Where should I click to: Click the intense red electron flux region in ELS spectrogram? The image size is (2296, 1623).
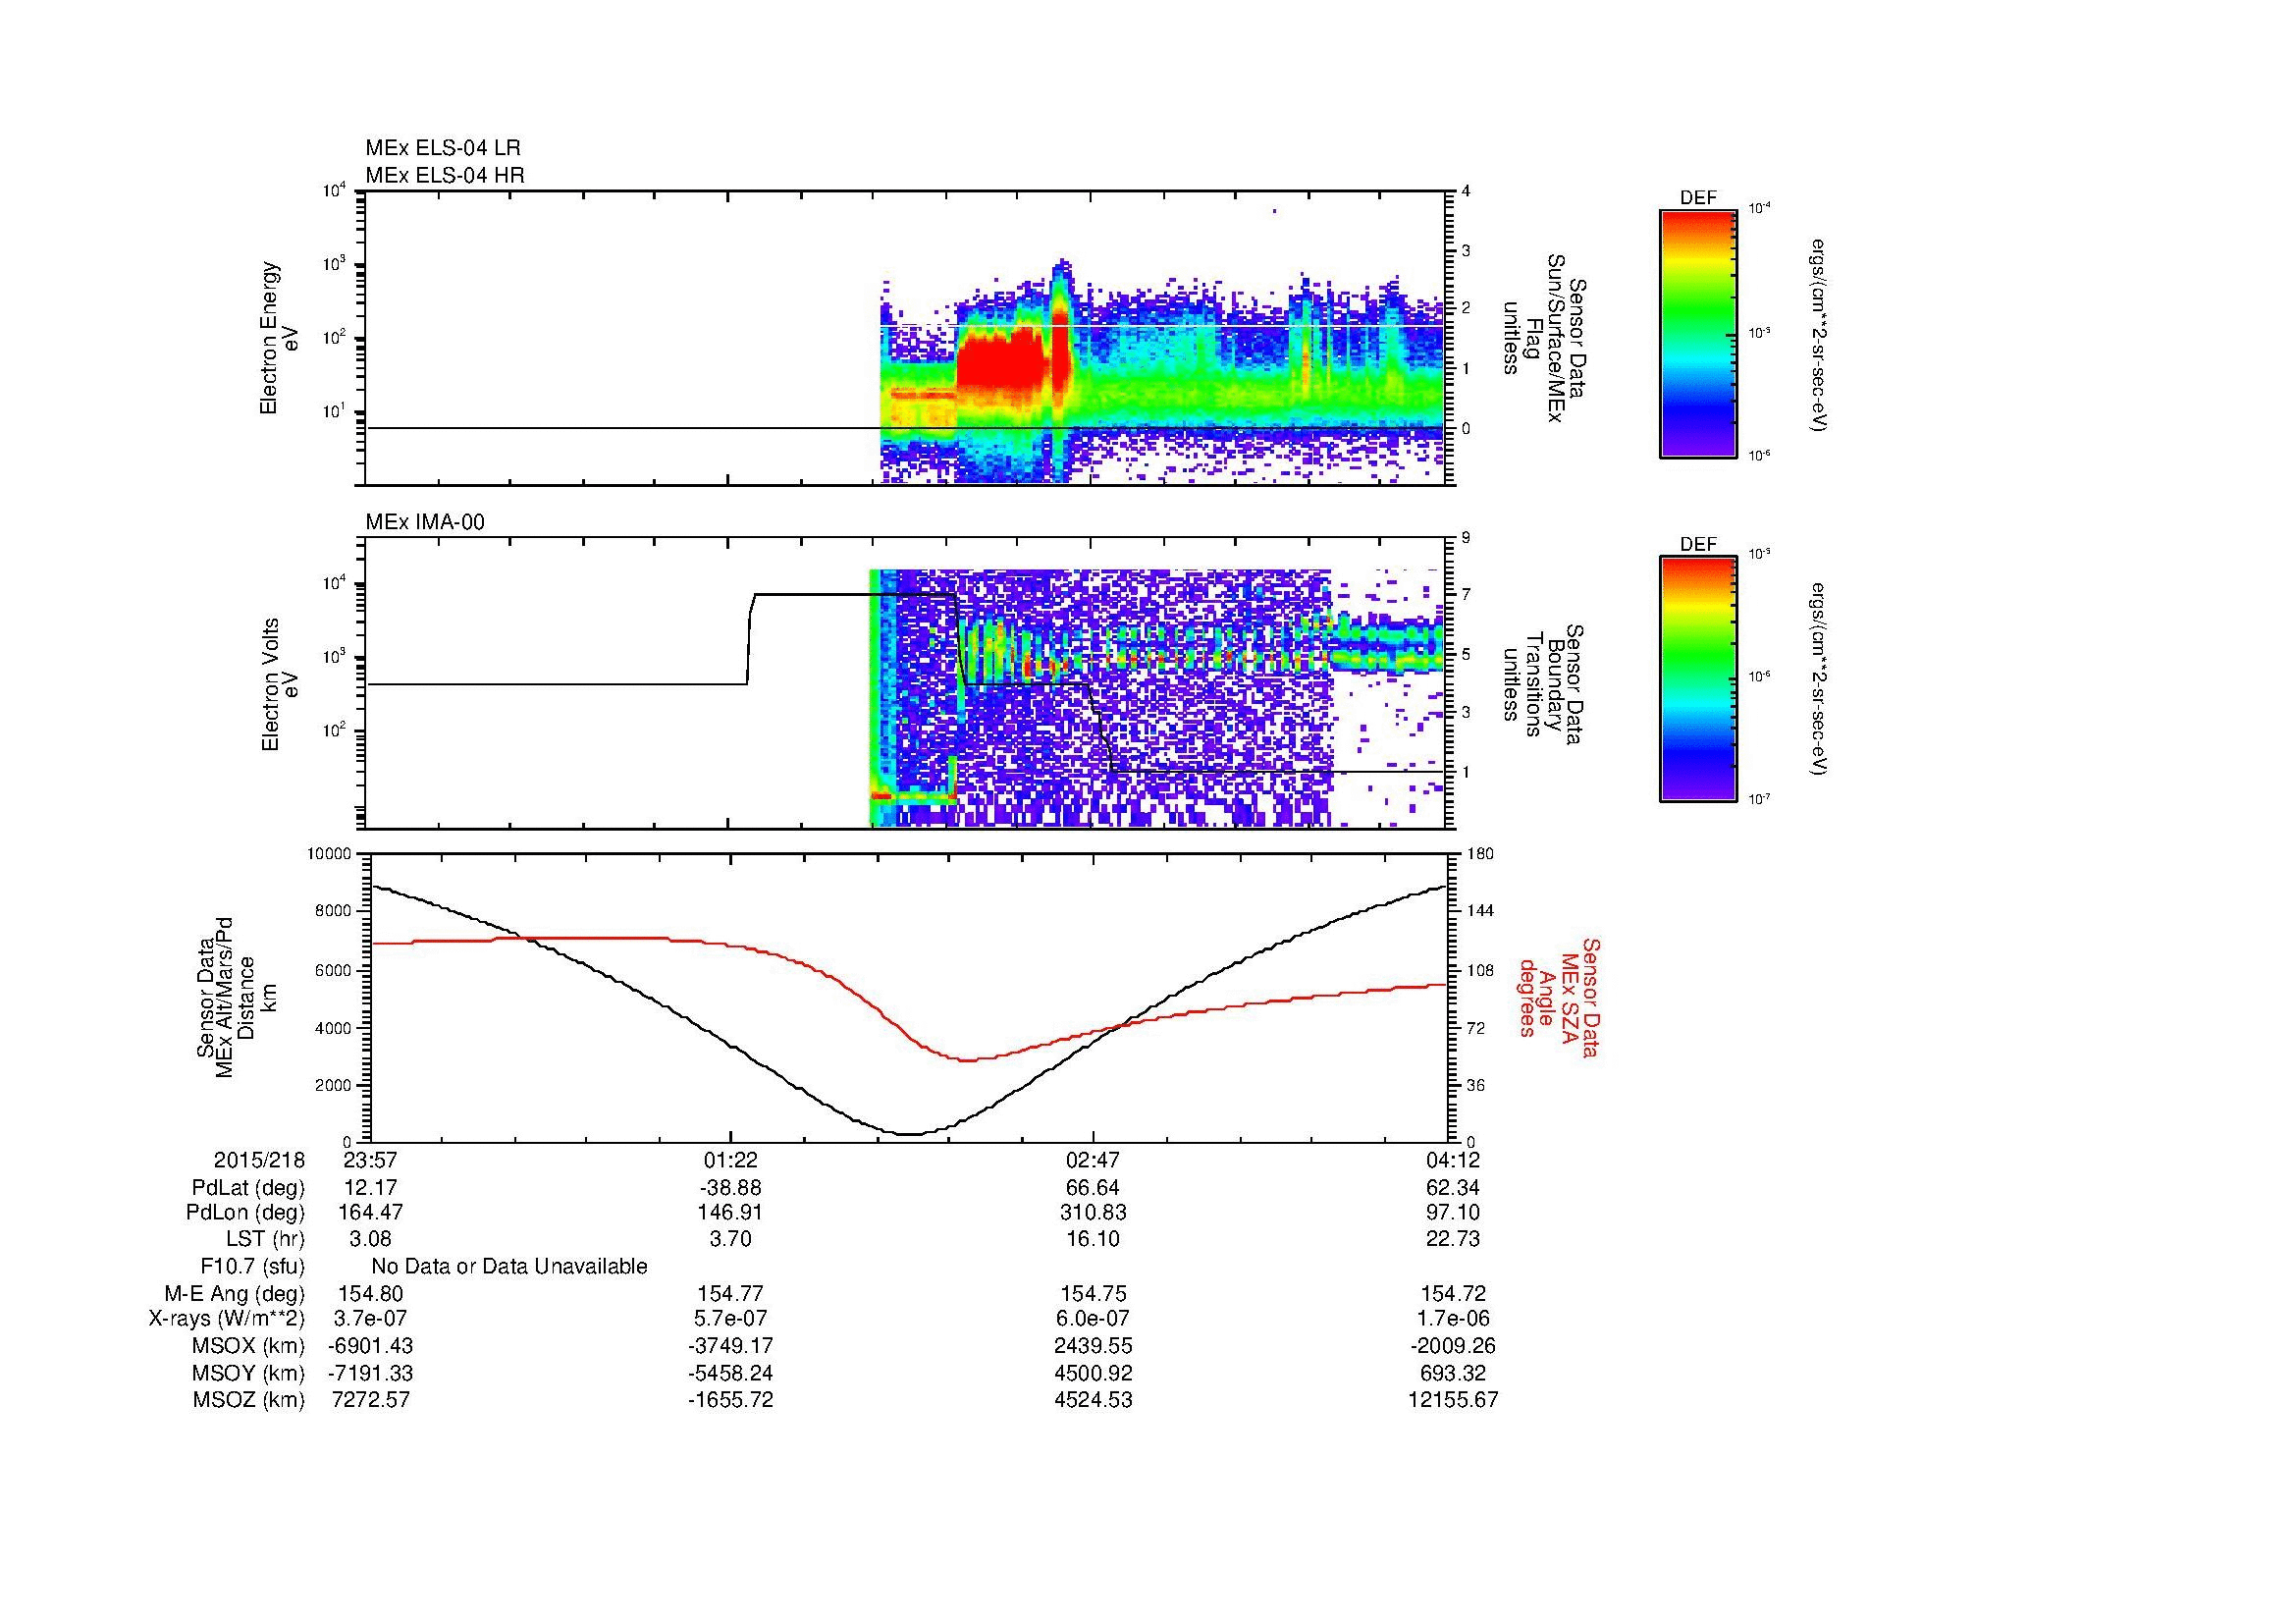1000,365
